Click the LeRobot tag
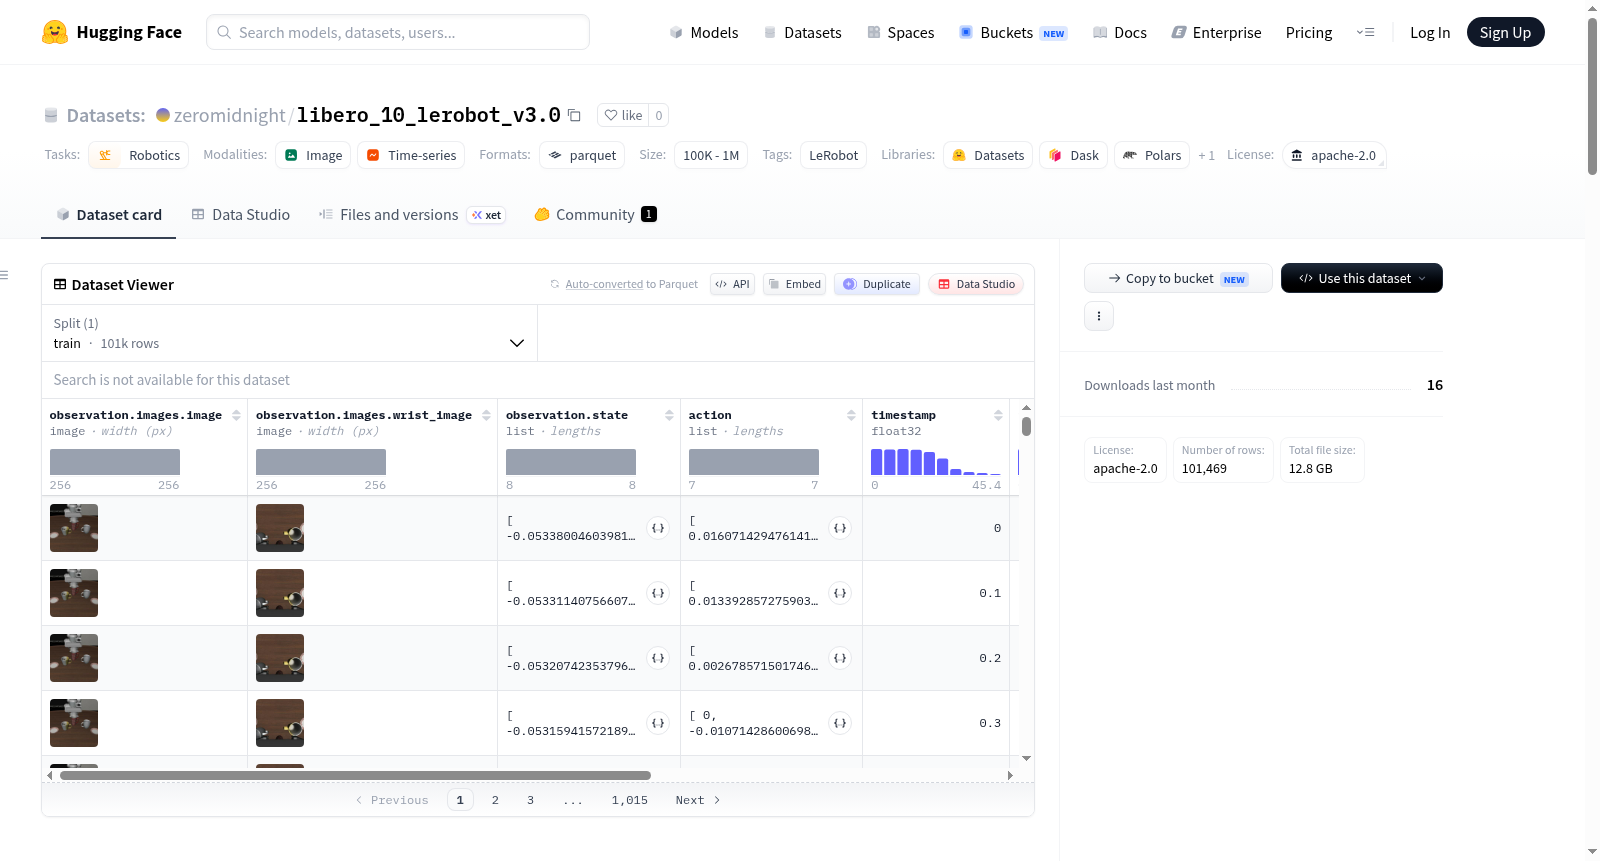The height and width of the screenshot is (861, 1600). coord(833,155)
